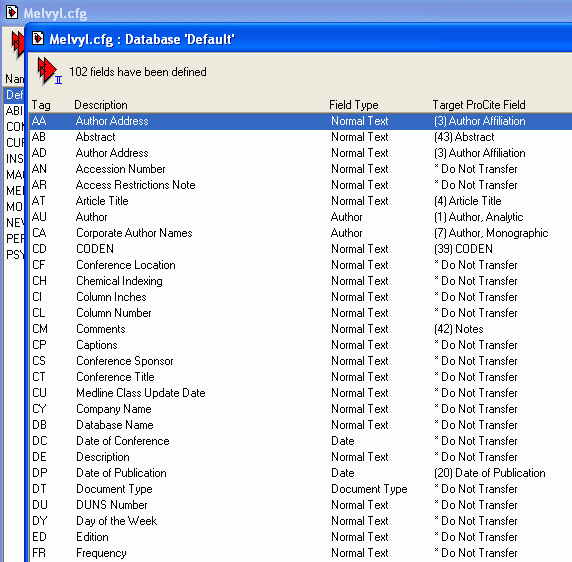The image size is (572, 562).
Task: Select the AD Author Address row
Action: click(301, 153)
